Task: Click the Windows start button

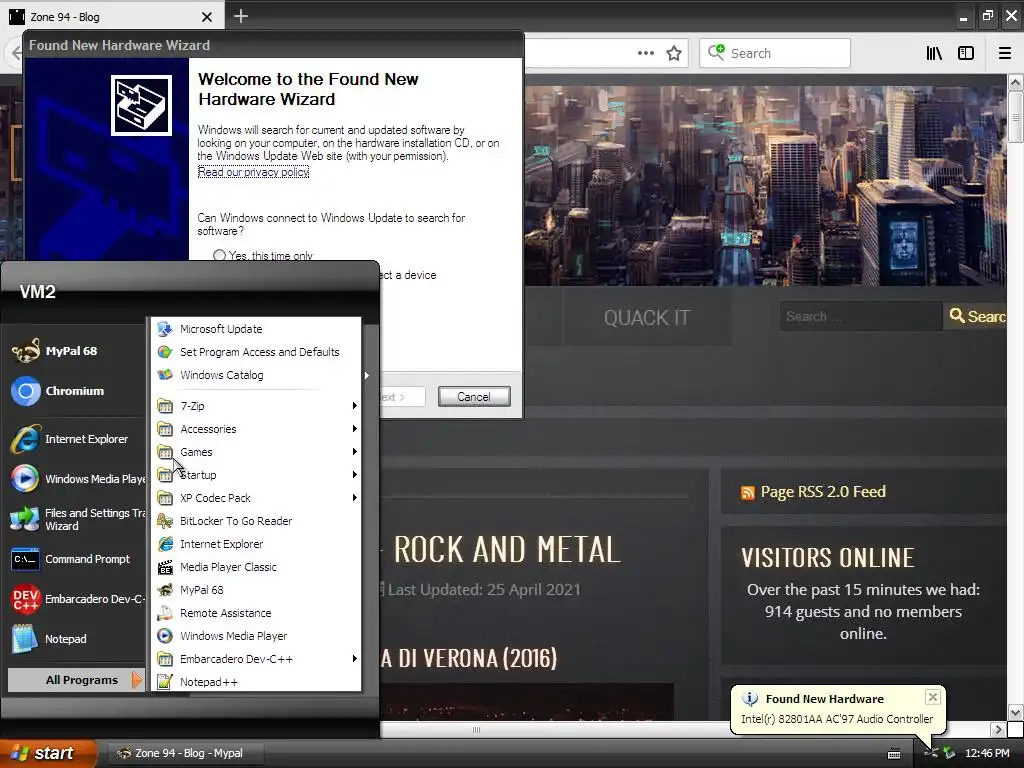Action: point(48,753)
